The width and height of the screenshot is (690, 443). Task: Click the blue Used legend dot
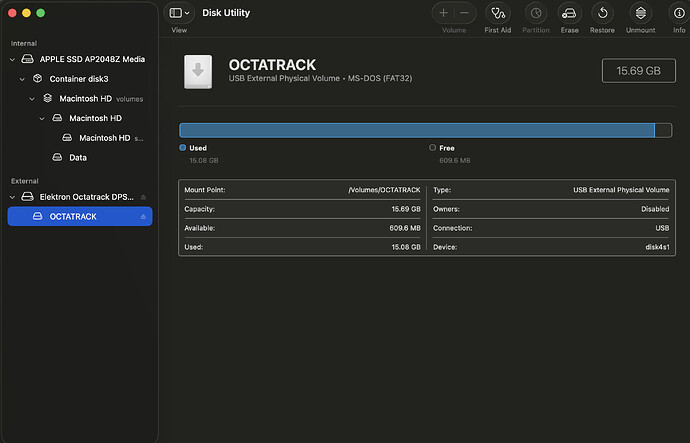pyautogui.click(x=183, y=148)
